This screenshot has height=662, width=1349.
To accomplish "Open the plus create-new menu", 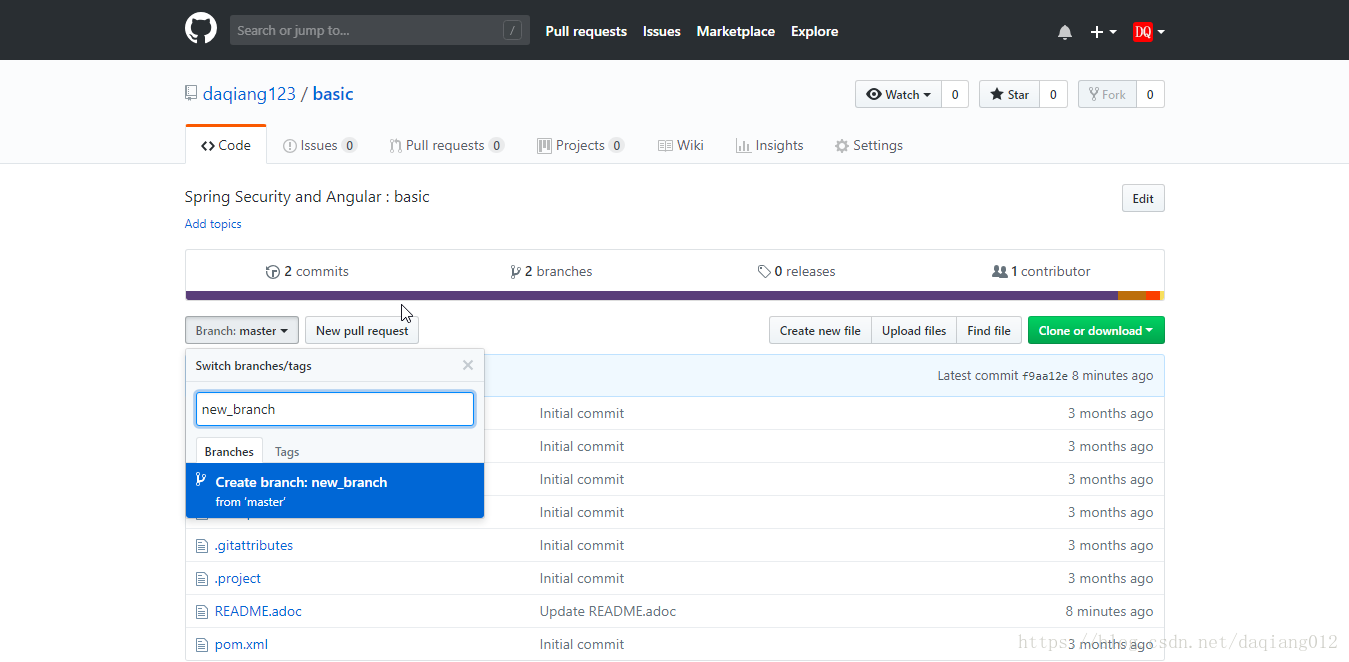I will tap(1103, 32).
